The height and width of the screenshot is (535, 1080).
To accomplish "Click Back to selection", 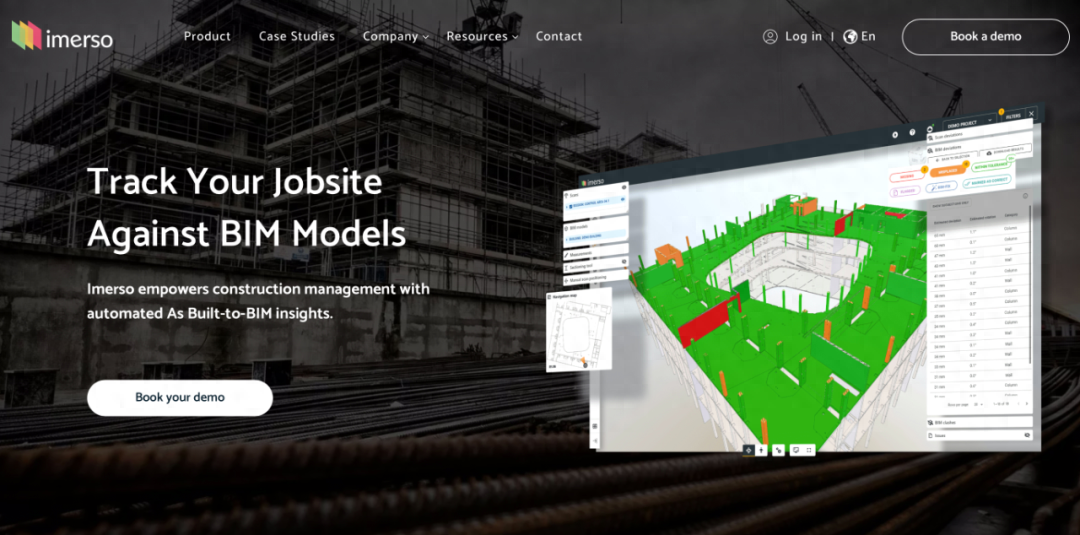I will 953,158.
